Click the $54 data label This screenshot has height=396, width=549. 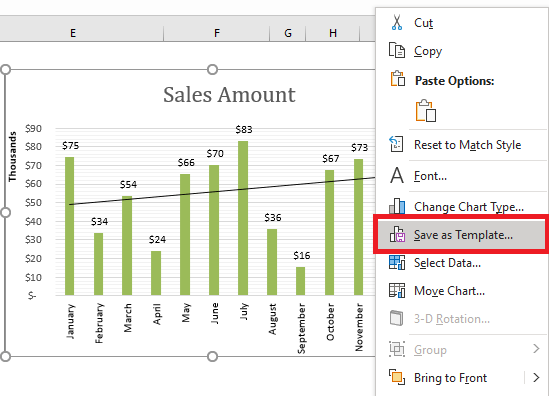point(128,185)
